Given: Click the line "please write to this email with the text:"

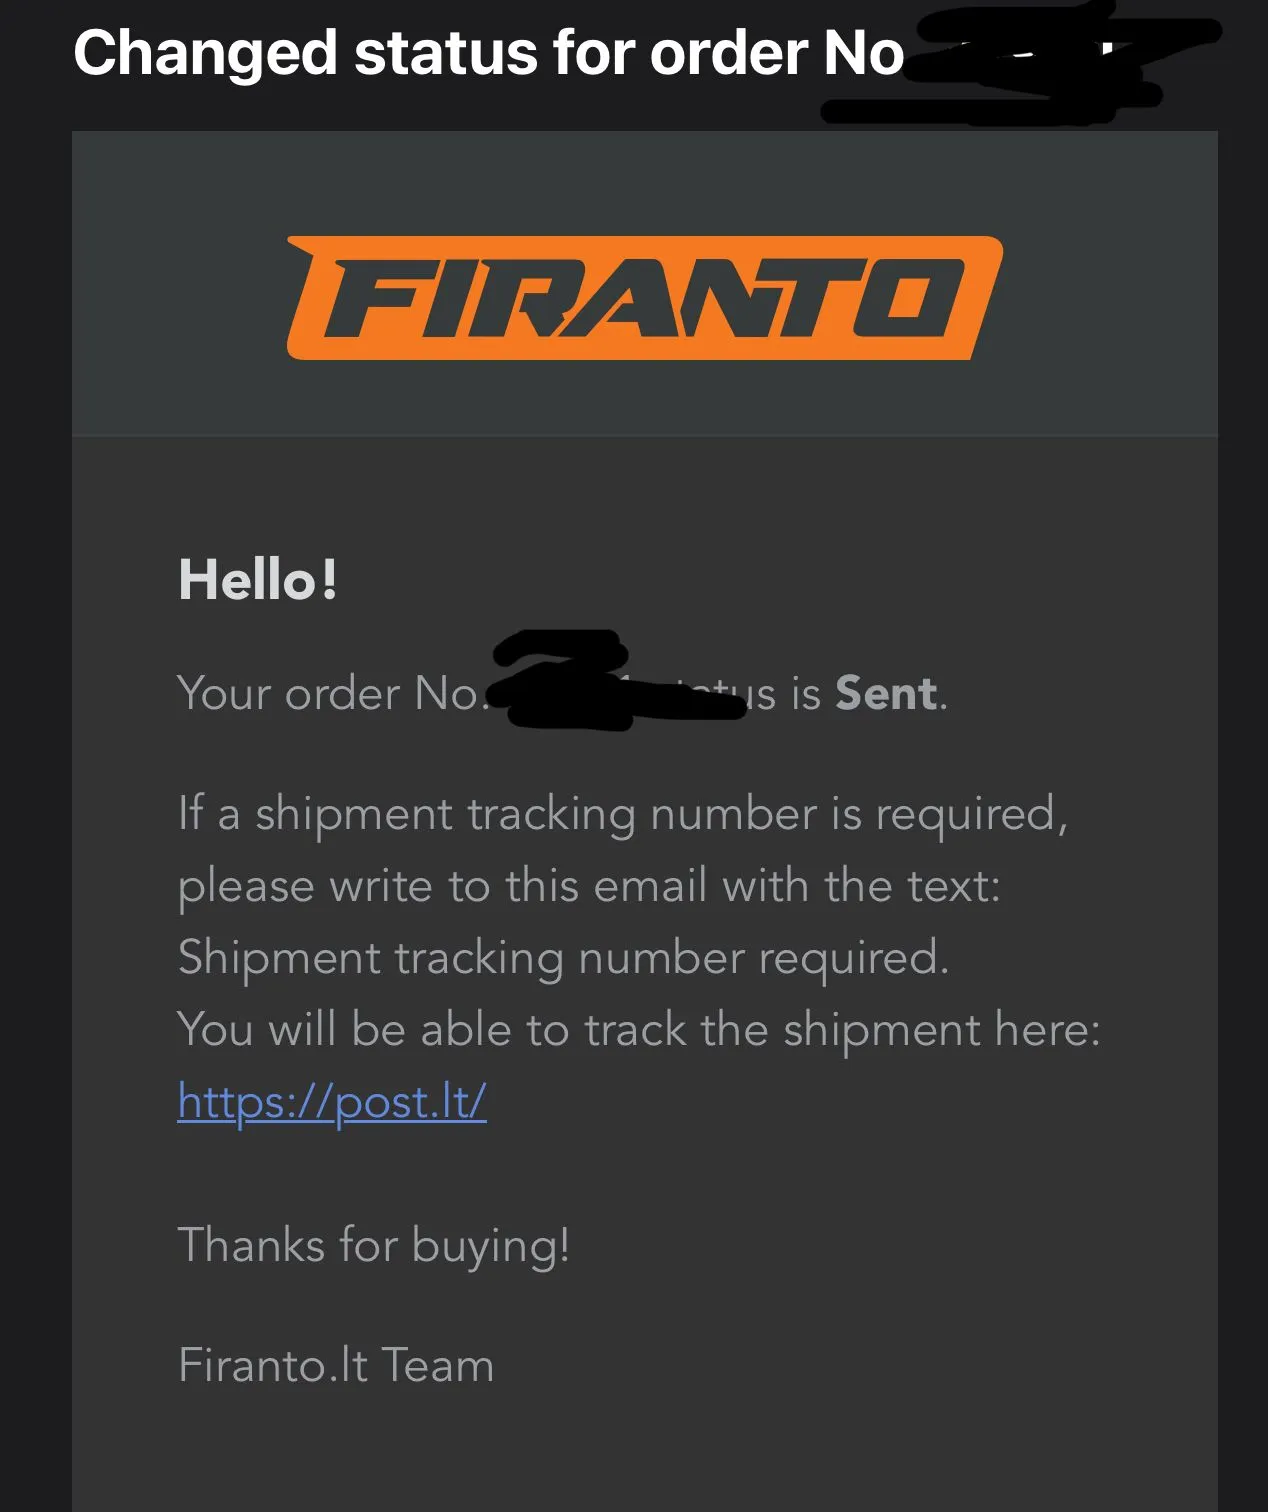Looking at the screenshot, I should pyautogui.click(x=589, y=886).
